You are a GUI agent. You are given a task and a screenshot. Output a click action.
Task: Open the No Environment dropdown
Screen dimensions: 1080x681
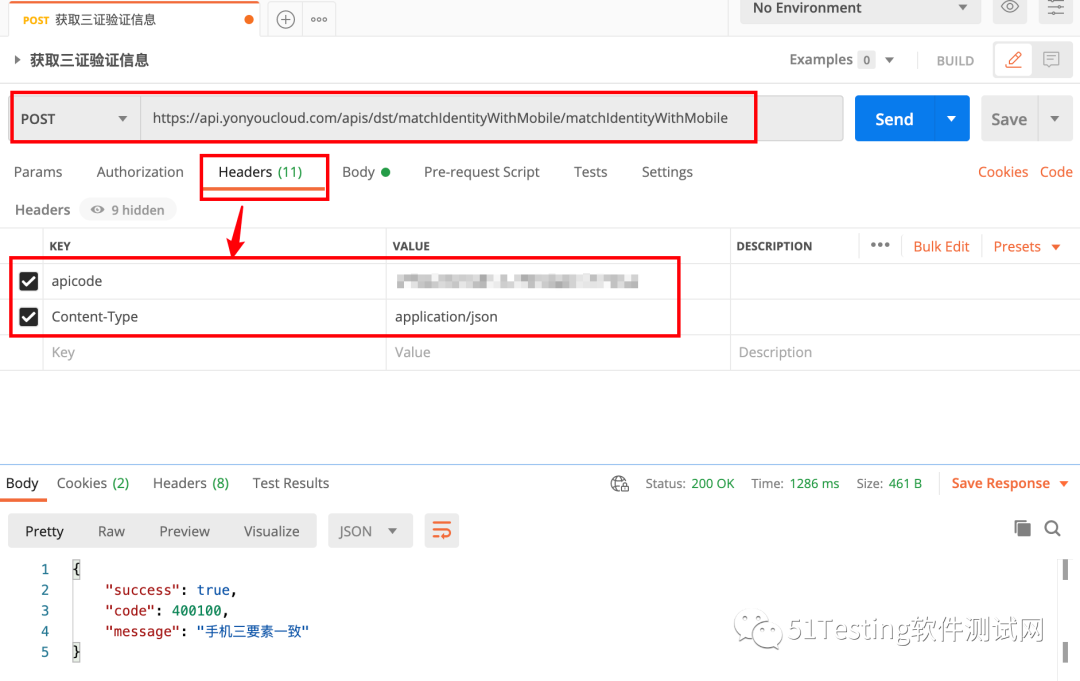tap(858, 9)
